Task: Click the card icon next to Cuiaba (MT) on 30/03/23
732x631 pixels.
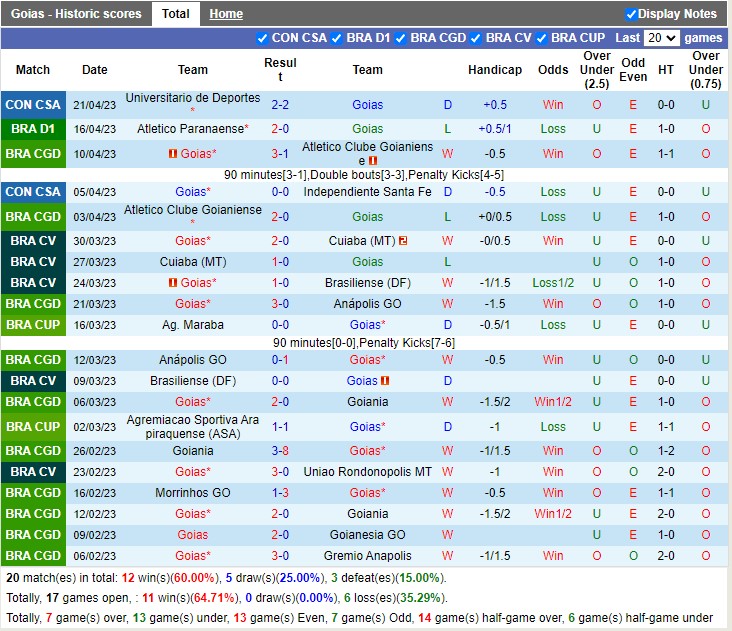Action: point(403,241)
